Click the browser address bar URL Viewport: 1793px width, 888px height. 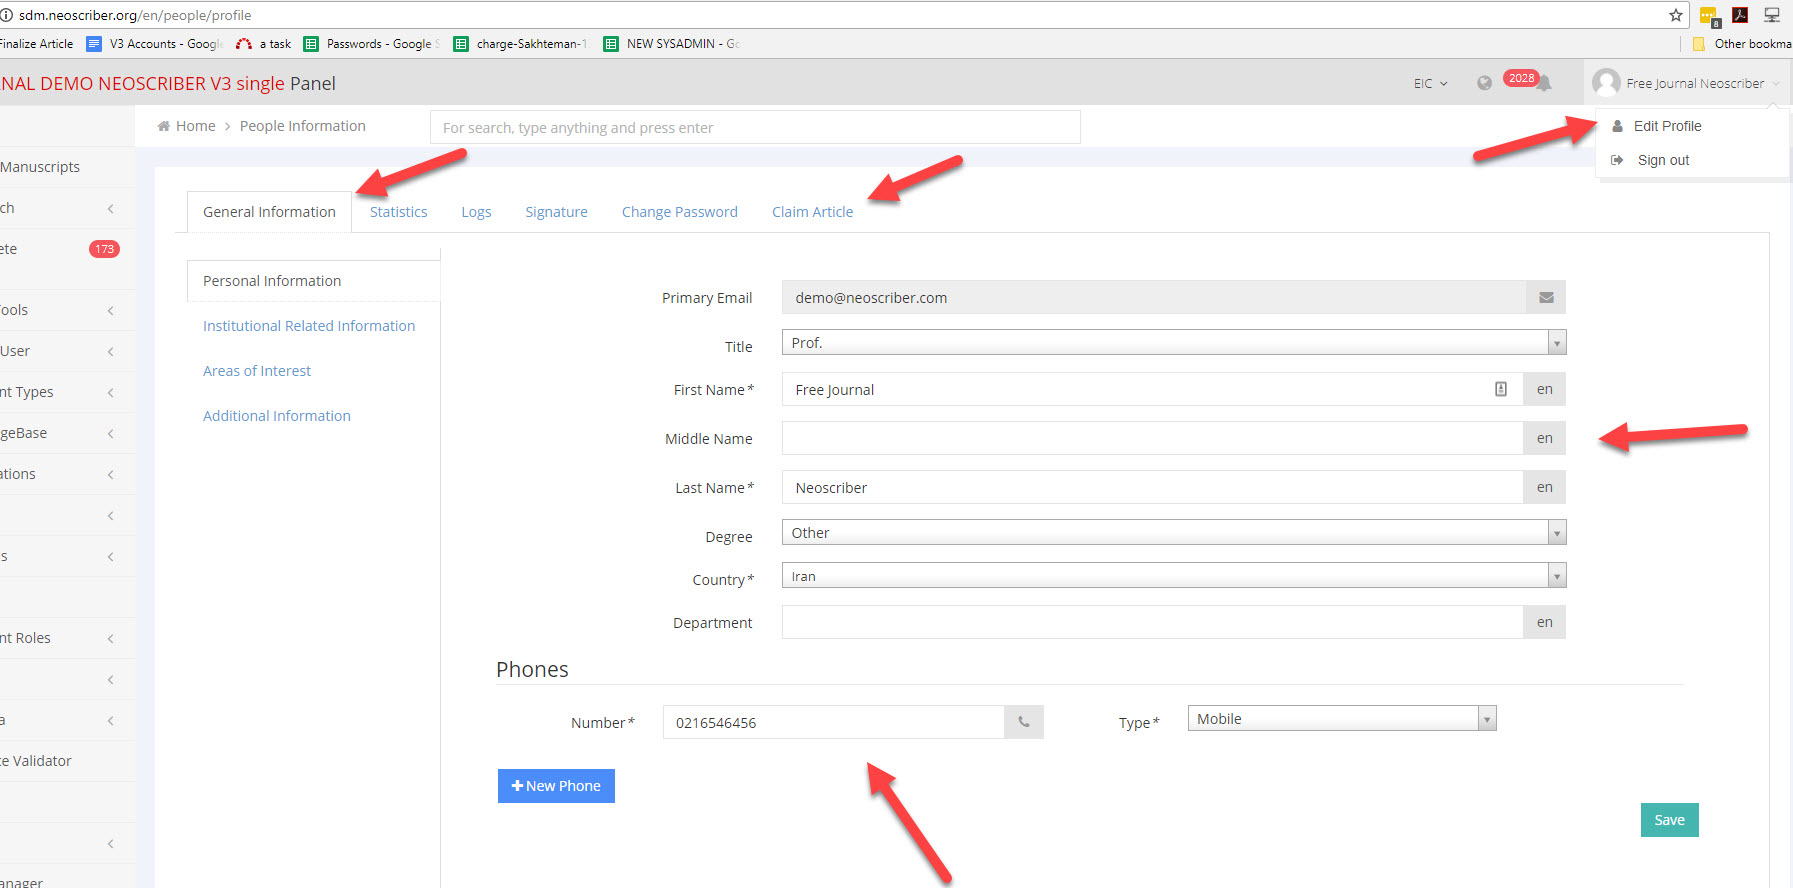pos(135,15)
